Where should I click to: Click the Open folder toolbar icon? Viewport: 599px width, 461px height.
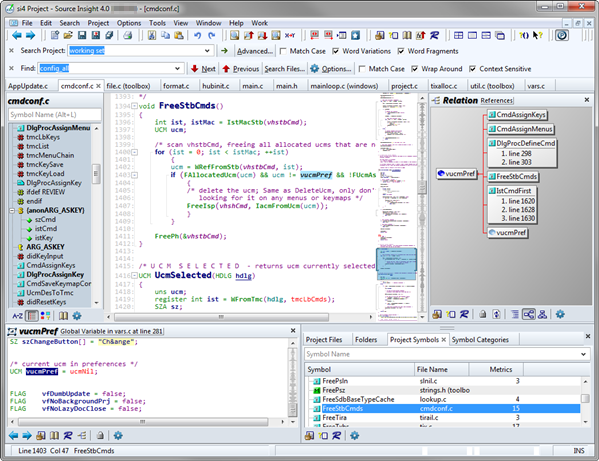pyautogui.click(x=68, y=36)
